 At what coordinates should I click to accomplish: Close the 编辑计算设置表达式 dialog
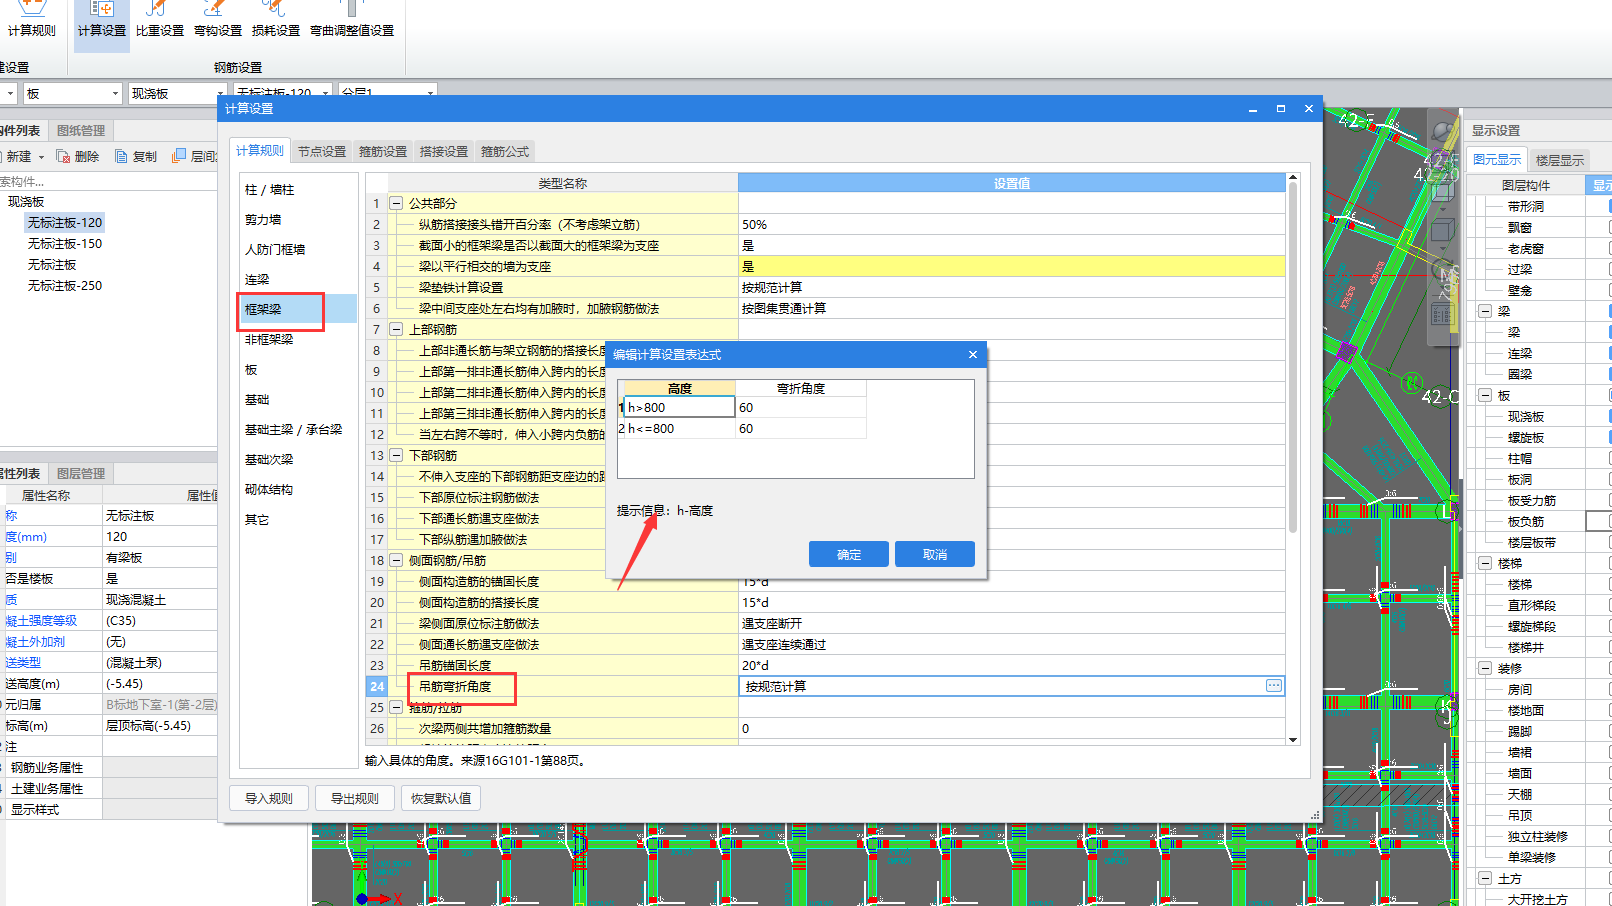973,354
